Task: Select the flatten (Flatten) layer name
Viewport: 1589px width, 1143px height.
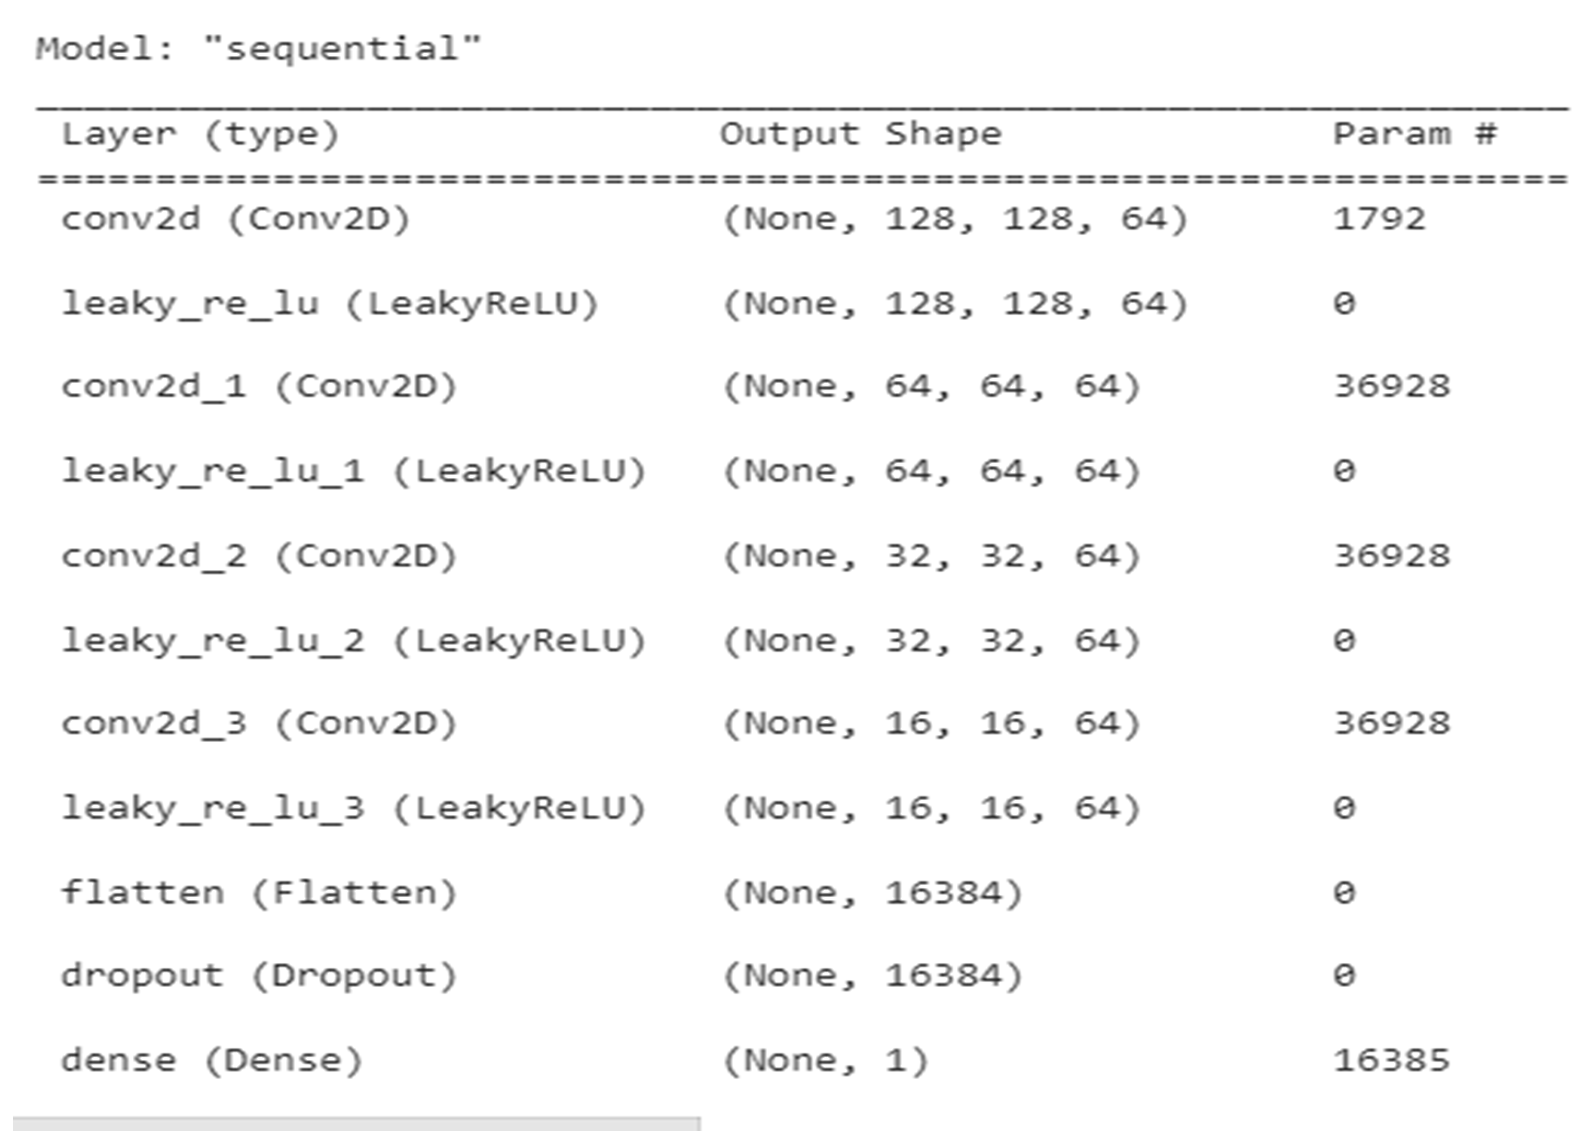Action: click(259, 892)
